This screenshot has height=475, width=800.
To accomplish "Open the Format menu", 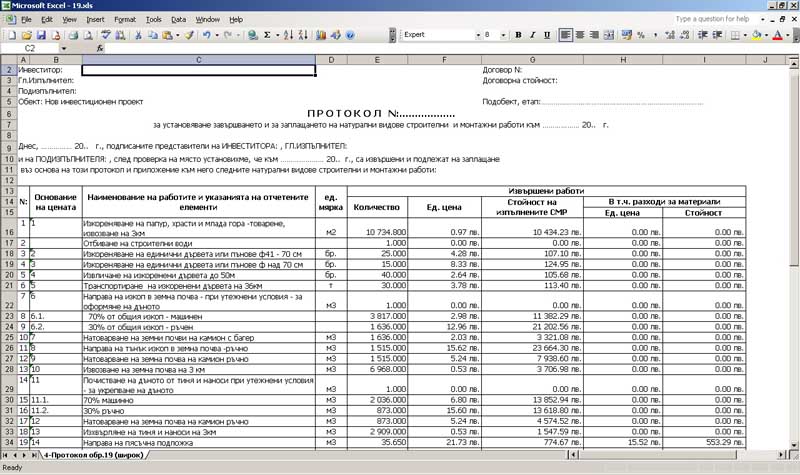I will click(125, 19).
